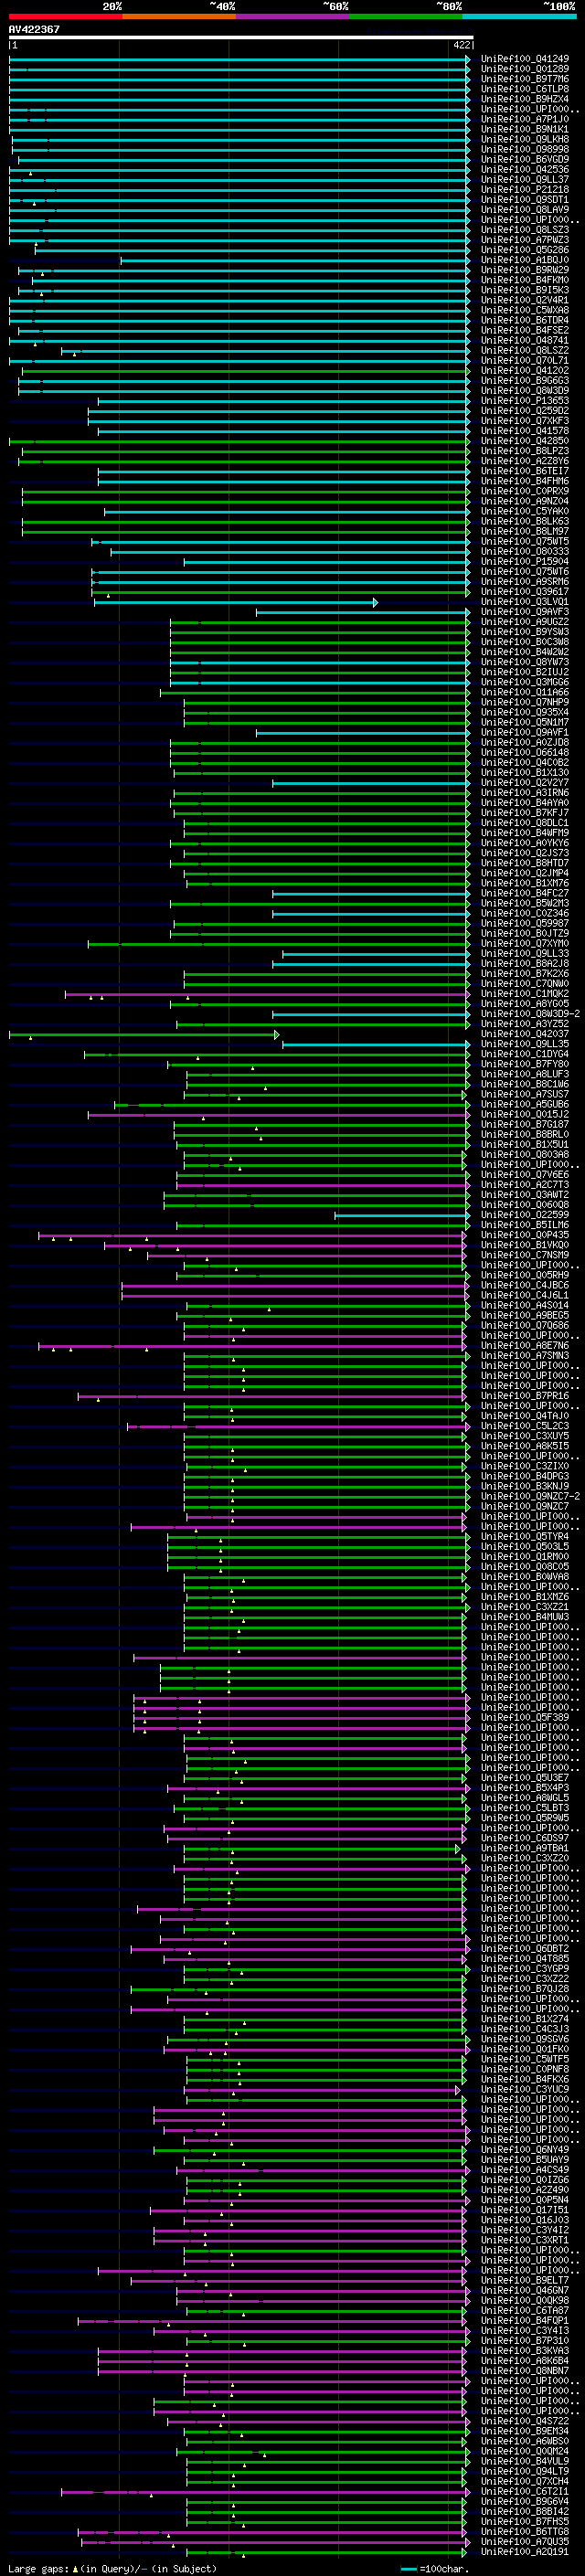Click the UniRef100_Q8LSZ2 label
This screenshot has width=585, height=2576.
525,350
